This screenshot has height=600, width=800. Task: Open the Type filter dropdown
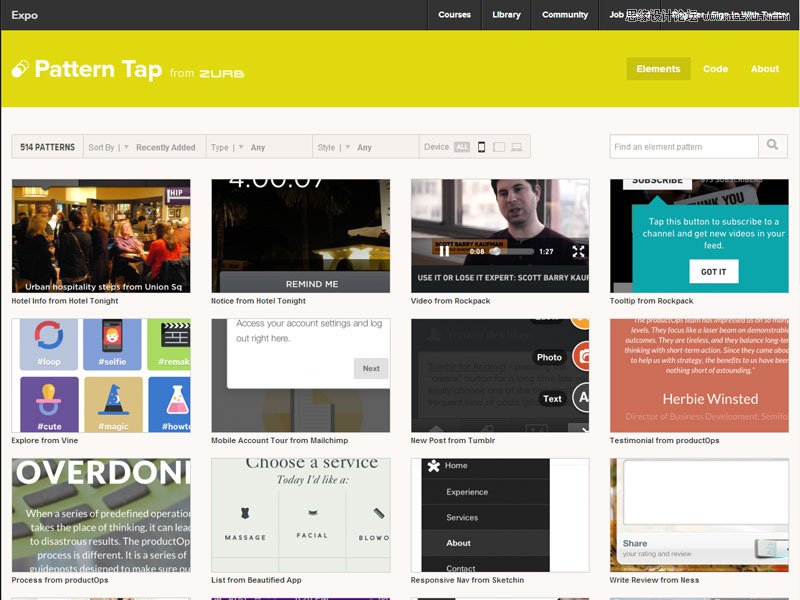click(259, 147)
